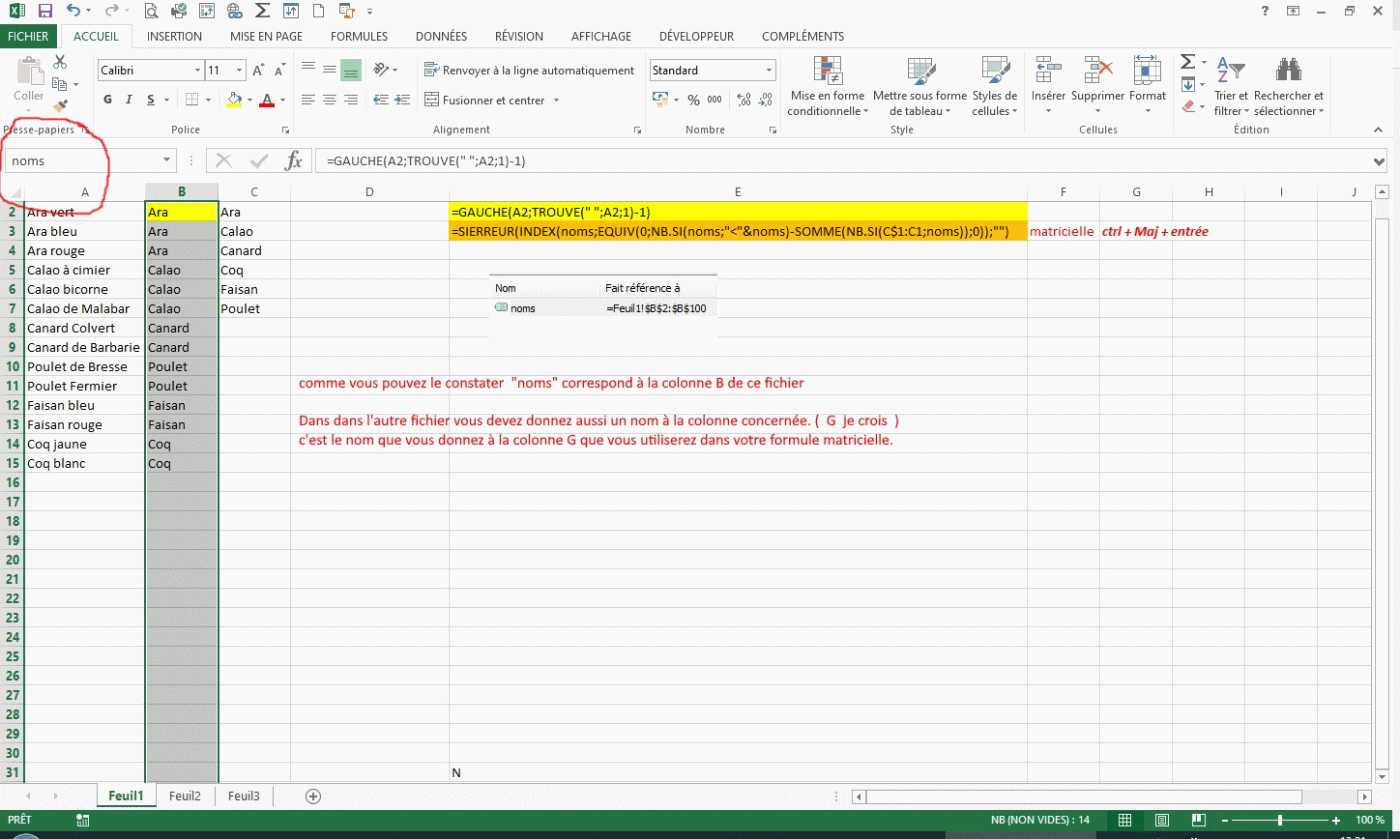
Task: Toggle italic formatting with I button
Action: click(129, 100)
